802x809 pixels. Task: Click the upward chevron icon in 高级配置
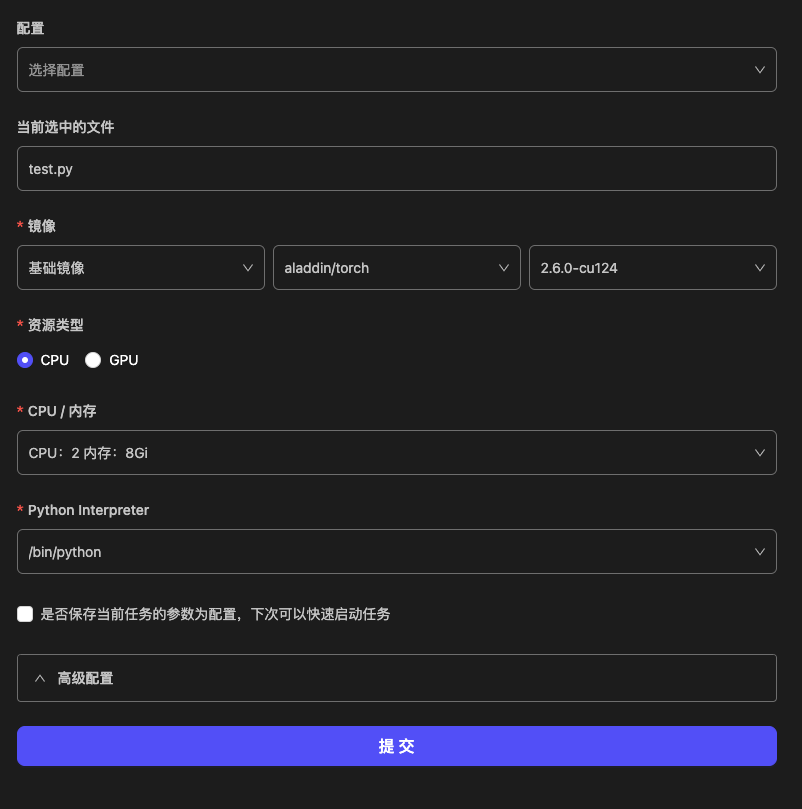pyautogui.click(x=40, y=678)
